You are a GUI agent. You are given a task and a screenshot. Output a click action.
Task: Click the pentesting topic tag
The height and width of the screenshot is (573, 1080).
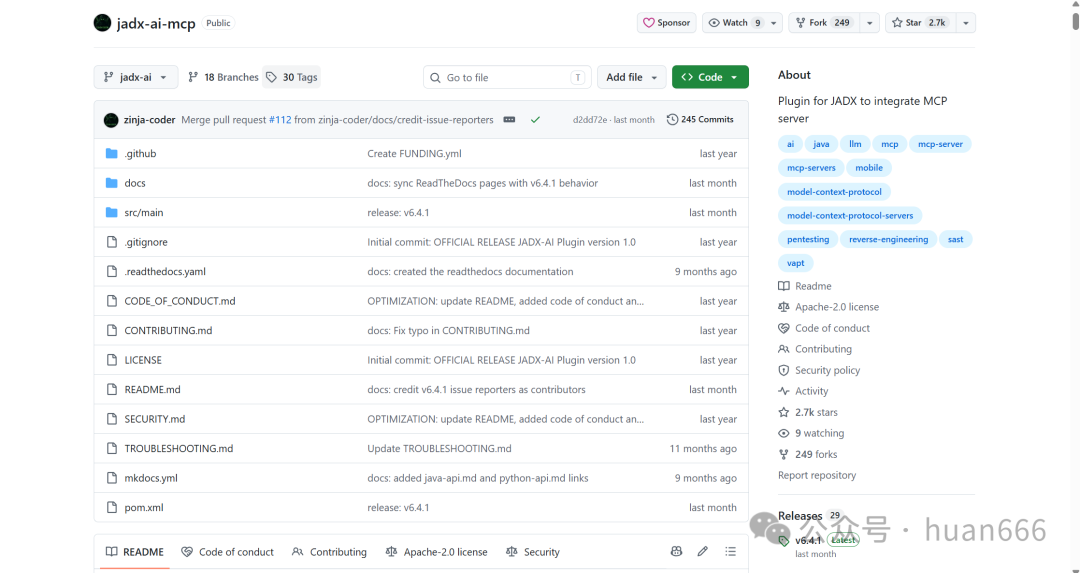808,239
